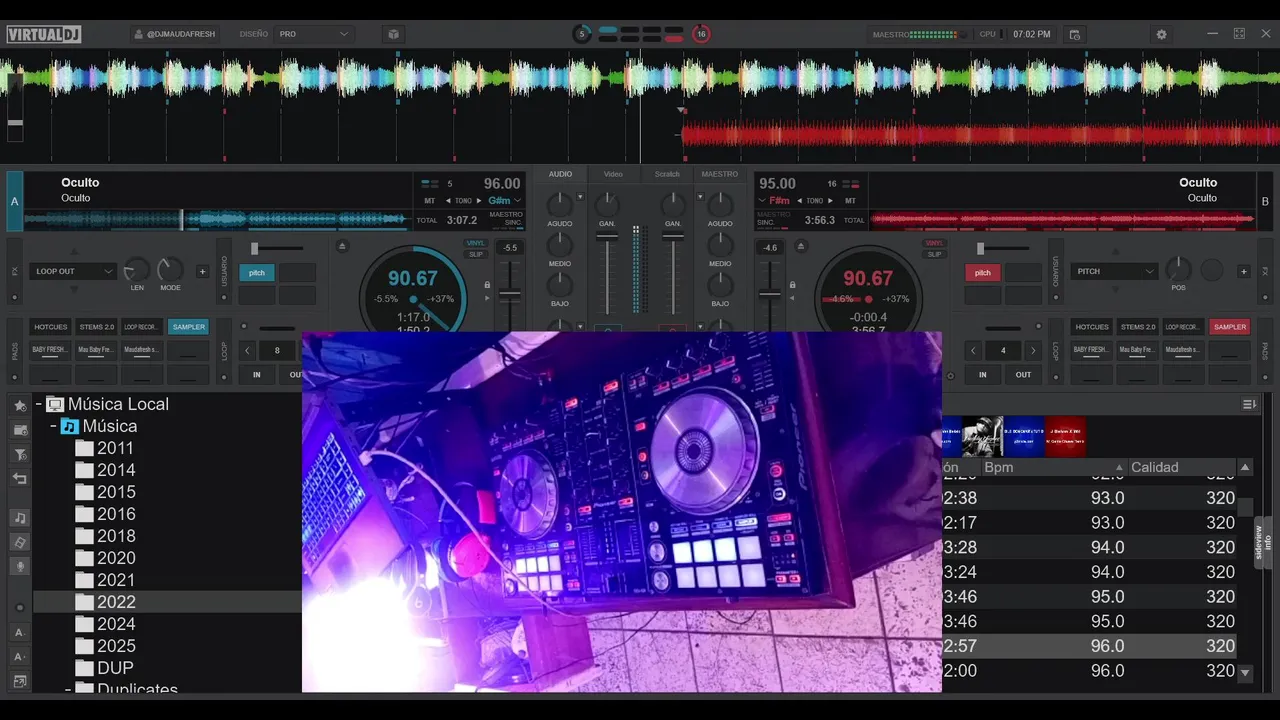Open the calendar icon beside the clock
The height and width of the screenshot is (720, 1280).
pyautogui.click(x=1074, y=34)
